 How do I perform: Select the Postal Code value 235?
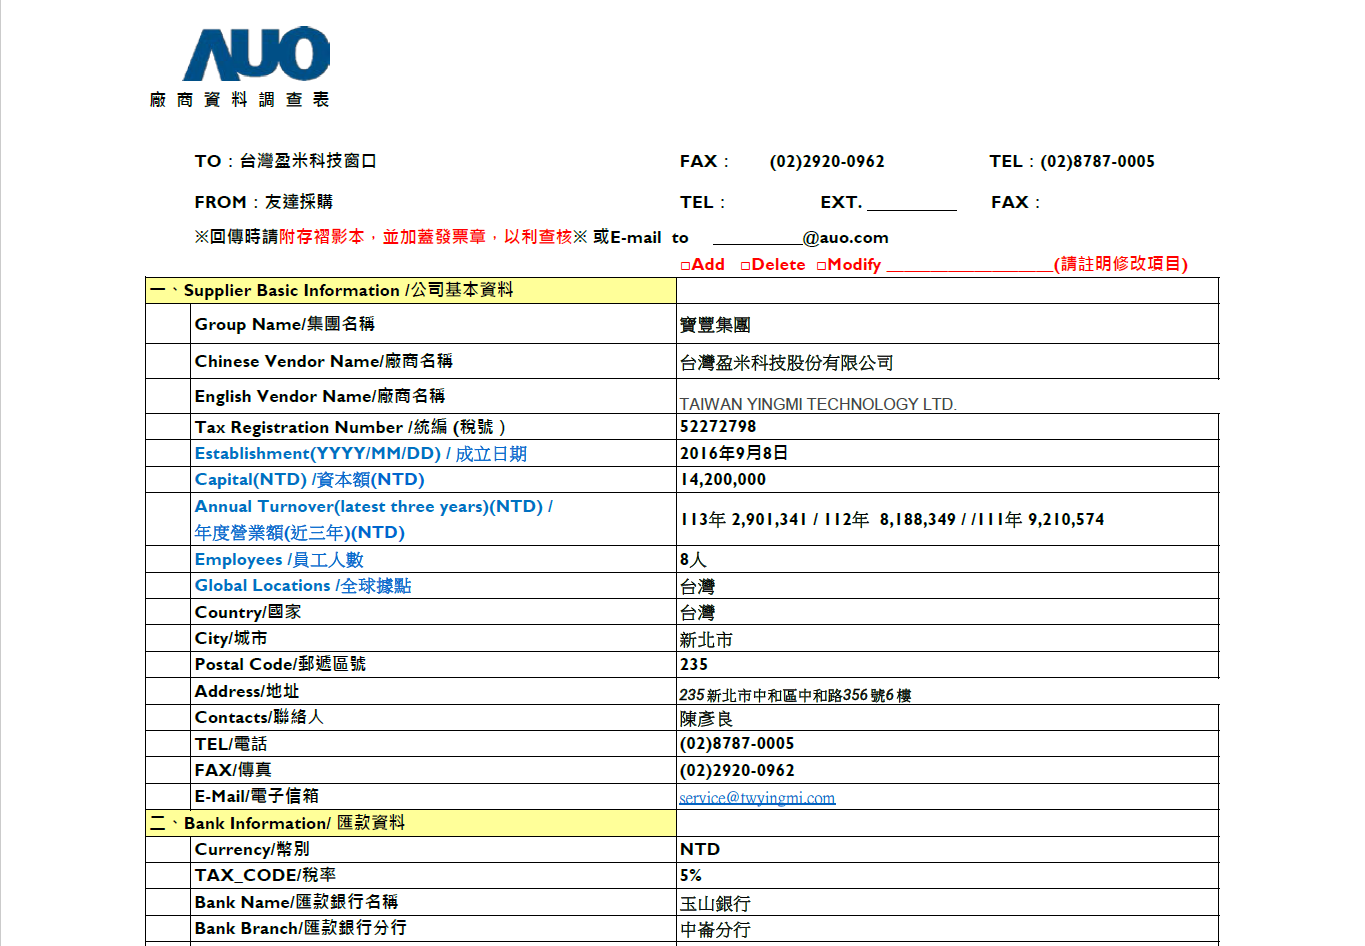tap(693, 665)
